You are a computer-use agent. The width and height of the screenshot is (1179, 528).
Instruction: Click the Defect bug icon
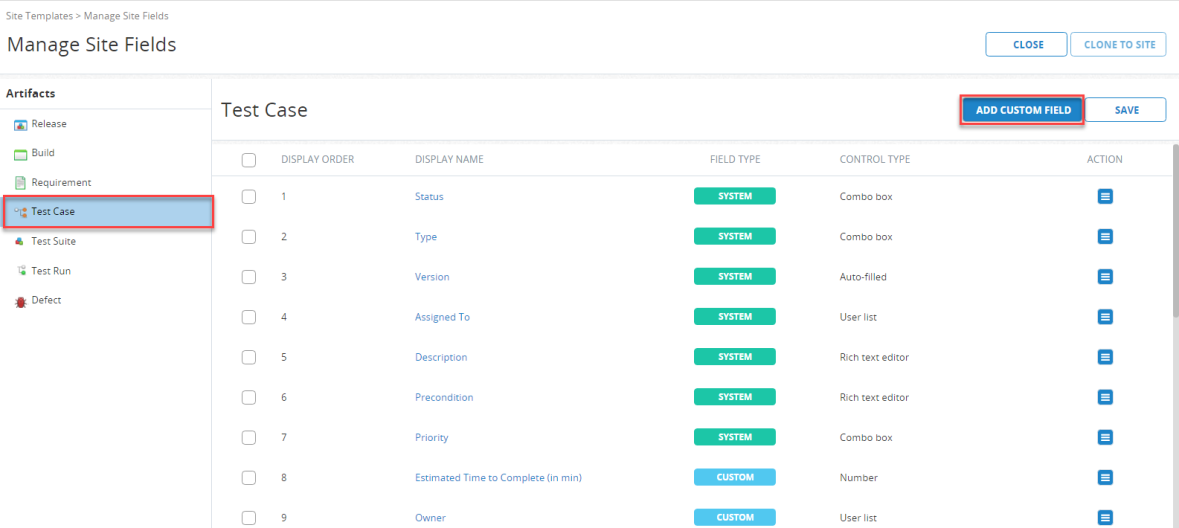(x=20, y=301)
